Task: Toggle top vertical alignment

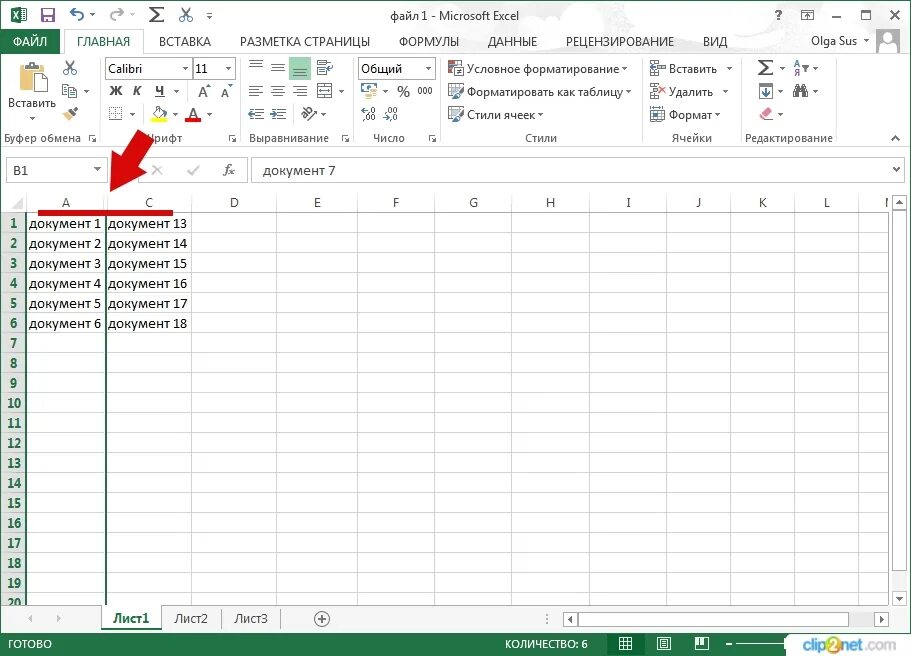Action: tap(256, 68)
